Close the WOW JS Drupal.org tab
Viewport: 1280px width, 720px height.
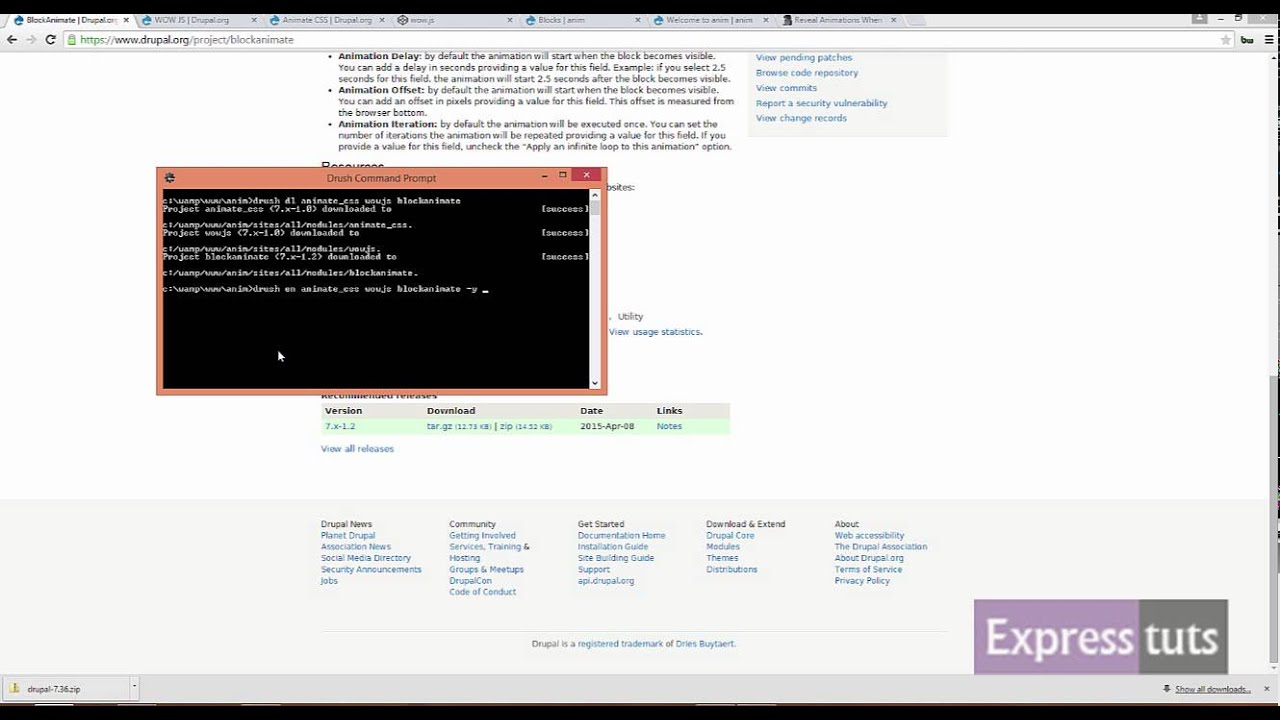253,20
